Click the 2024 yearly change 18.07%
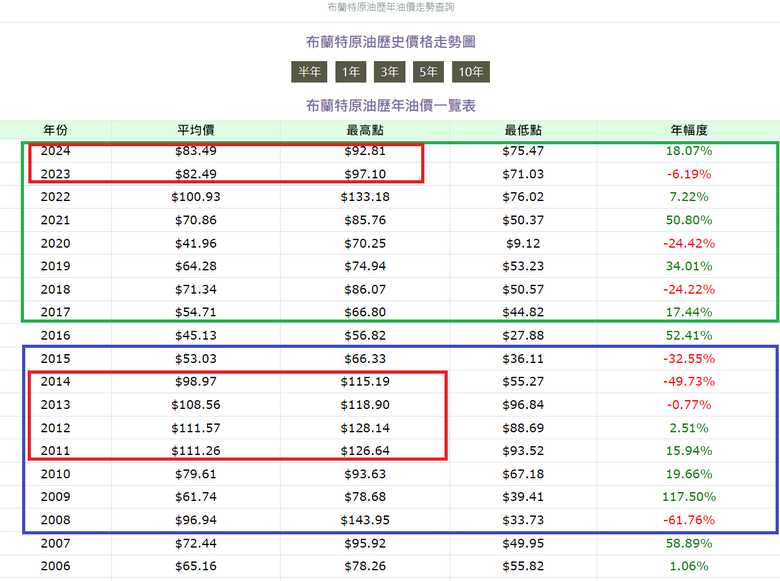This screenshot has height=581, width=780. point(689,151)
